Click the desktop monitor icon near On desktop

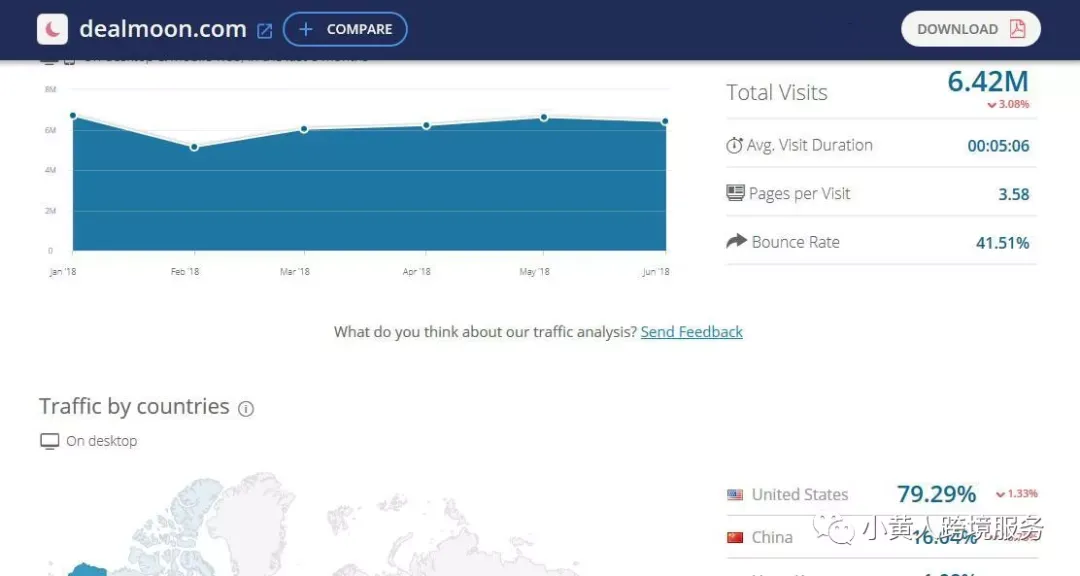[x=50, y=441]
